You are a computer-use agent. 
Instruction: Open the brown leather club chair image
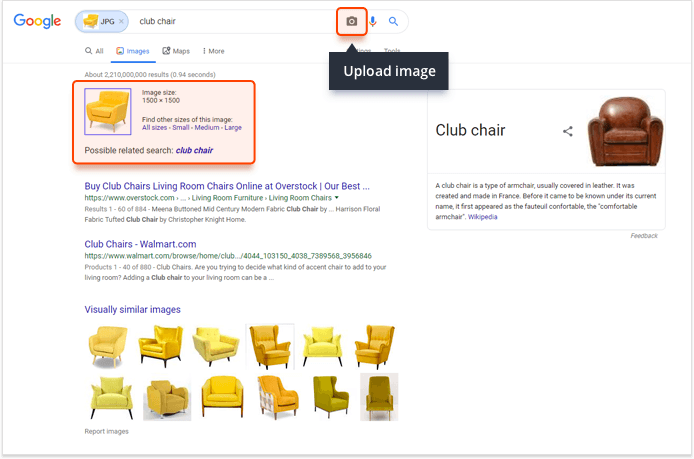[x=625, y=131]
